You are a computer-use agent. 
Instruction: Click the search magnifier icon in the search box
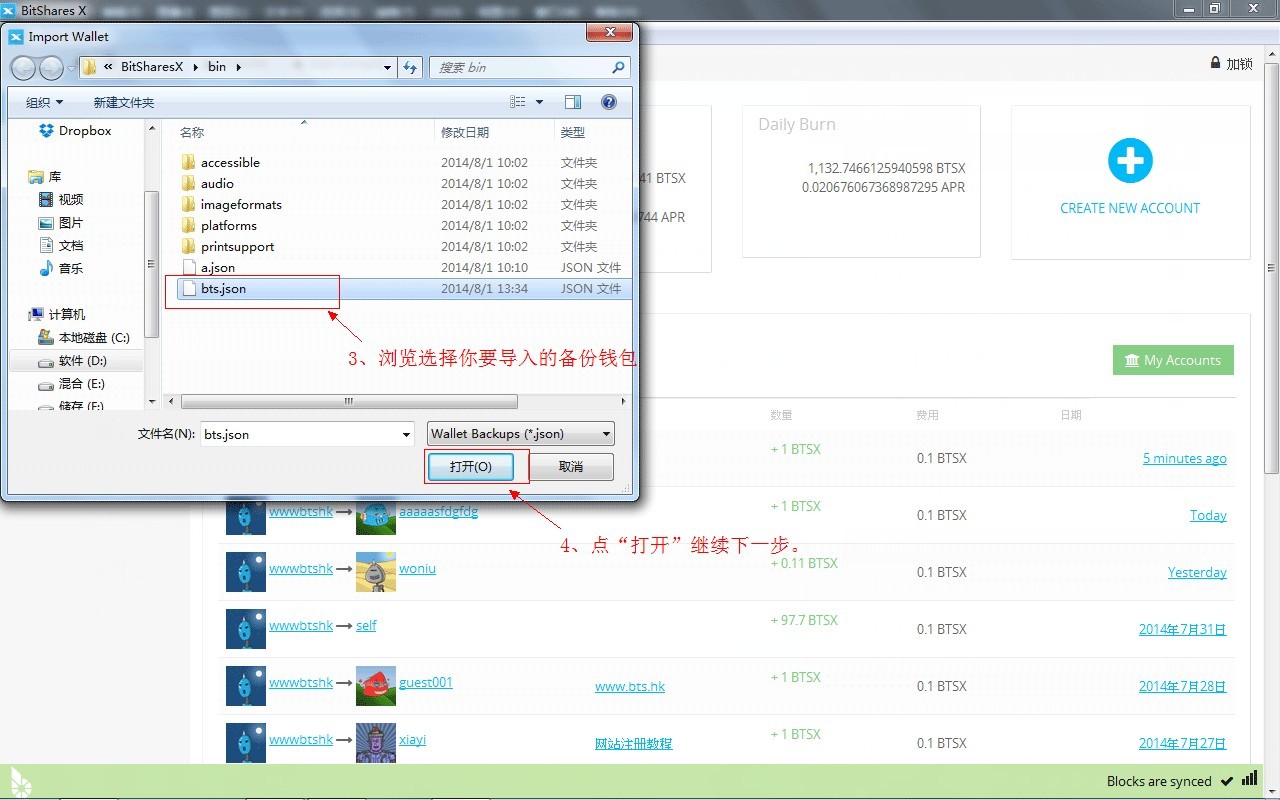[618, 68]
